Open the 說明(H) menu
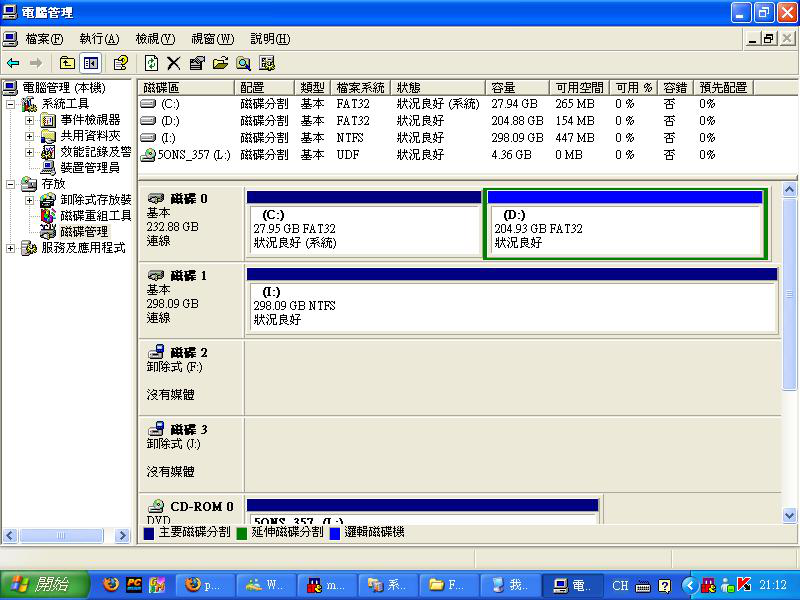This screenshot has width=800, height=600. click(x=270, y=39)
